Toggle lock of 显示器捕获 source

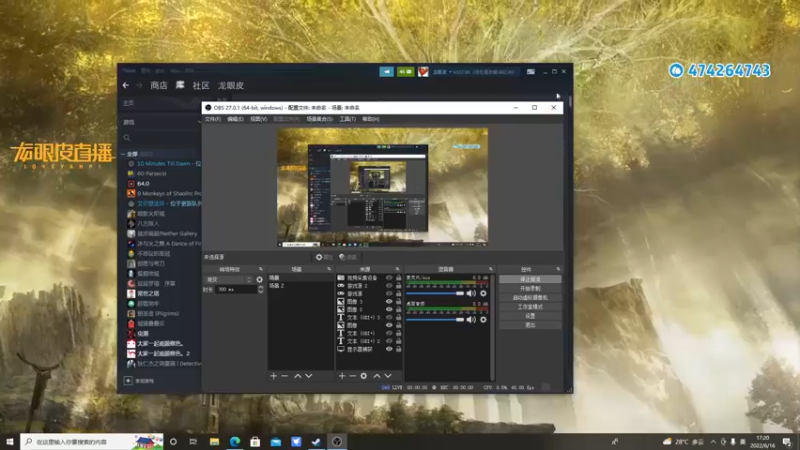pos(398,349)
